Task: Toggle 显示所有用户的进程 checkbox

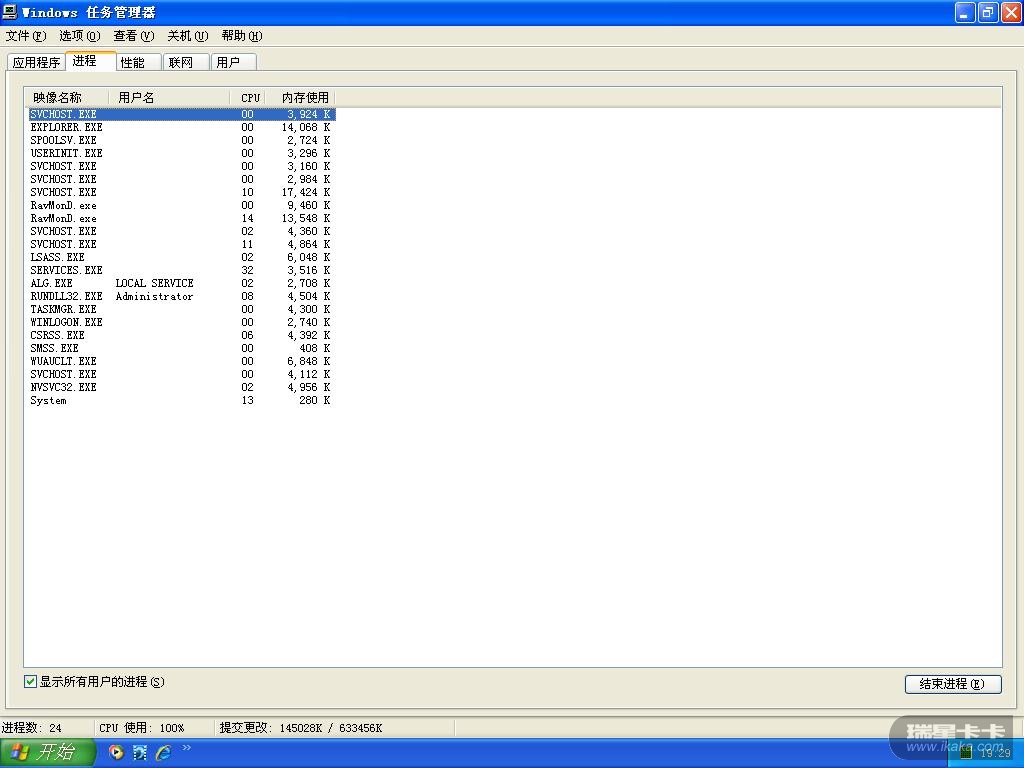Action: tap(30, 682)
